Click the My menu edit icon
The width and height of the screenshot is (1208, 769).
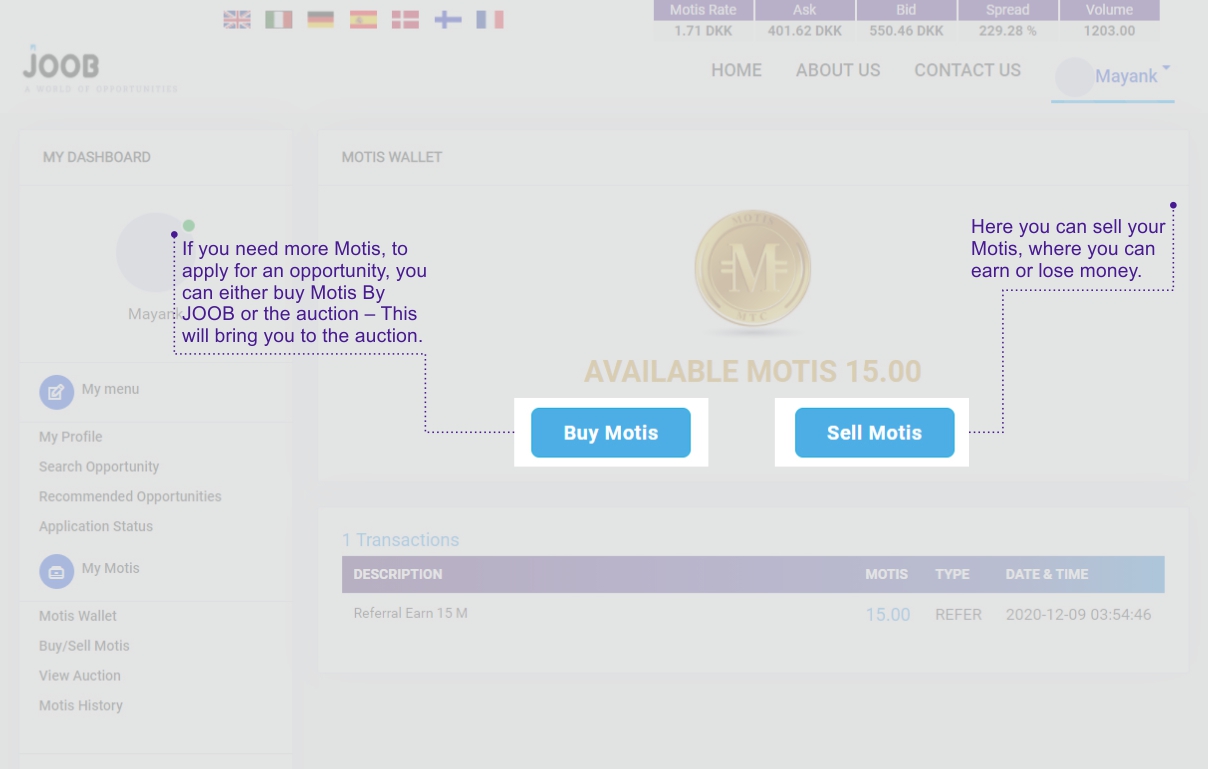56,392
